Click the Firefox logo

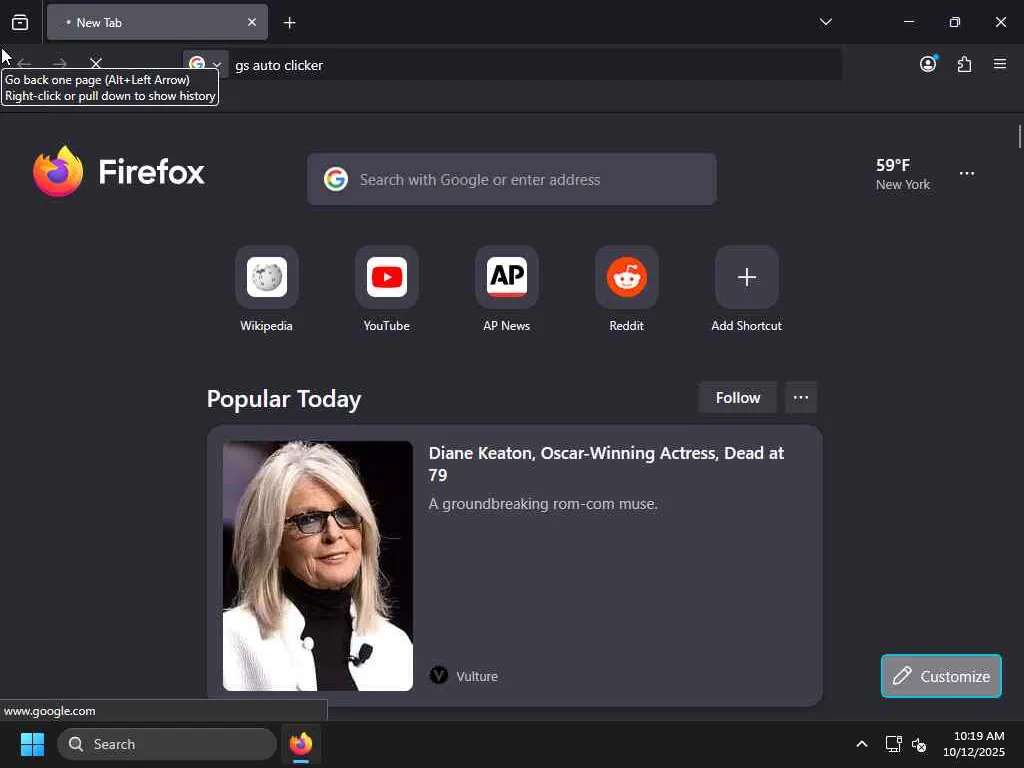pos(118,171)
